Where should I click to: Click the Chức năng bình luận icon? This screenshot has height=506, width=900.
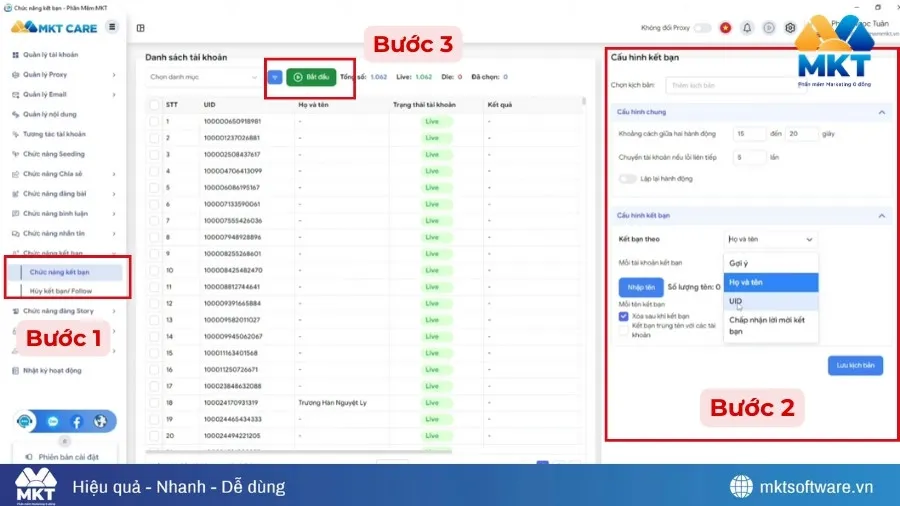[15, 213]
